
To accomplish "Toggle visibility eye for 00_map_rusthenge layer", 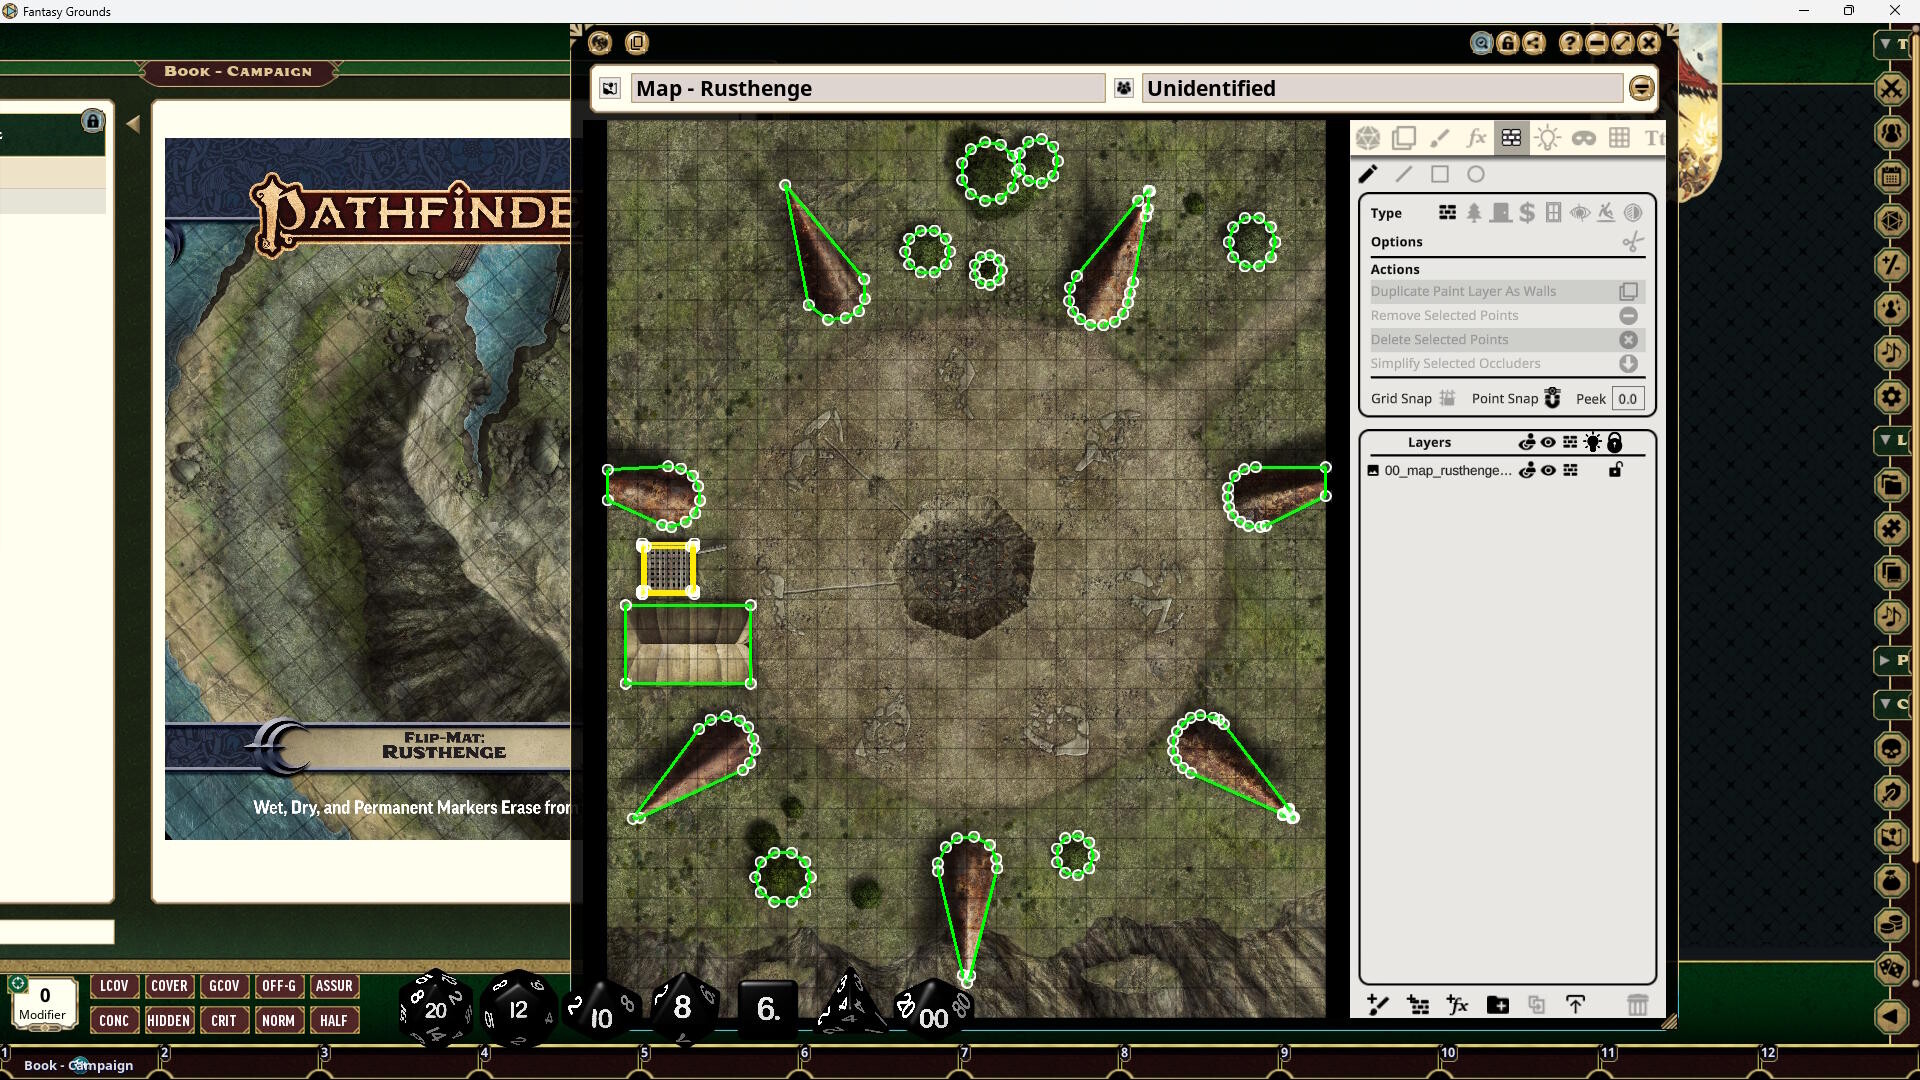I will [x=1548, y=470].
